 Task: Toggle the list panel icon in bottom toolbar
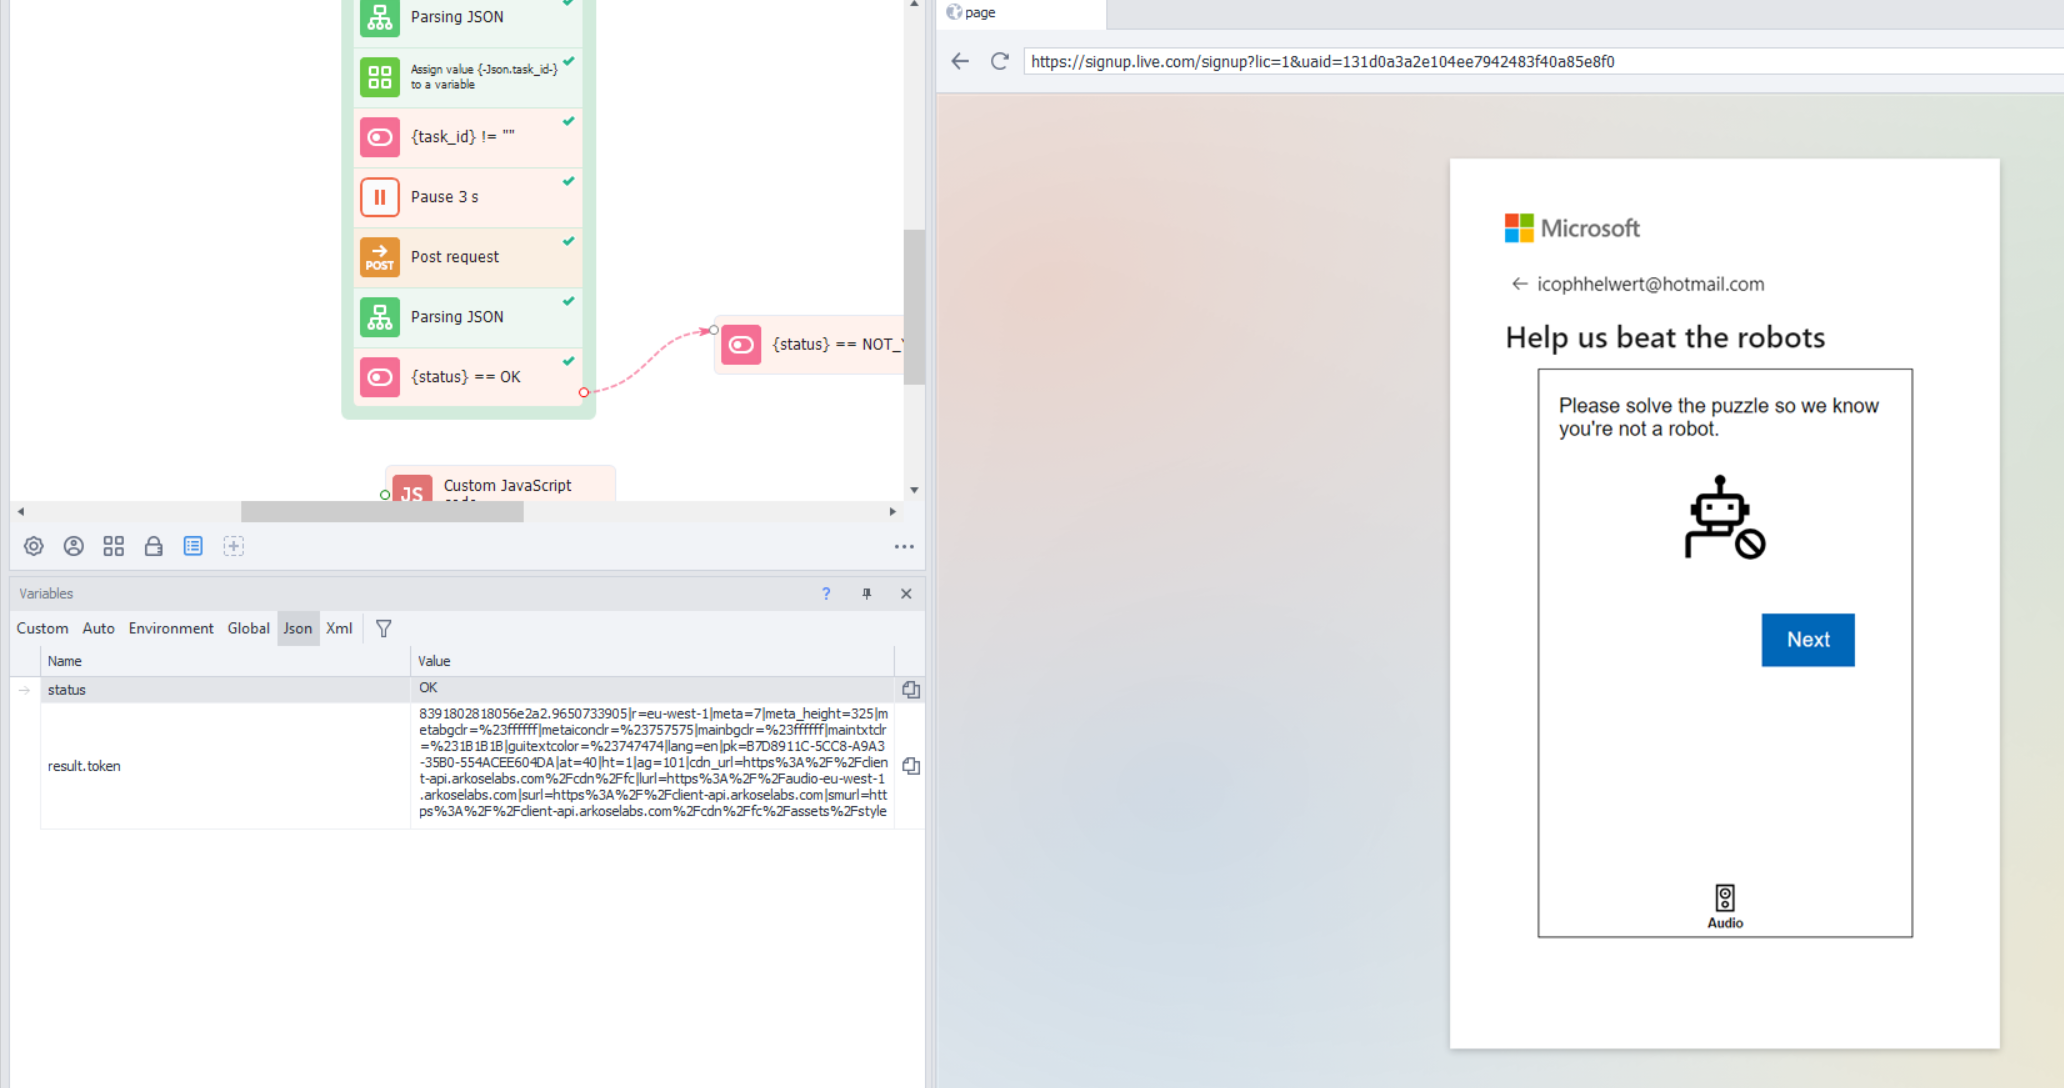tap(193, 546)
